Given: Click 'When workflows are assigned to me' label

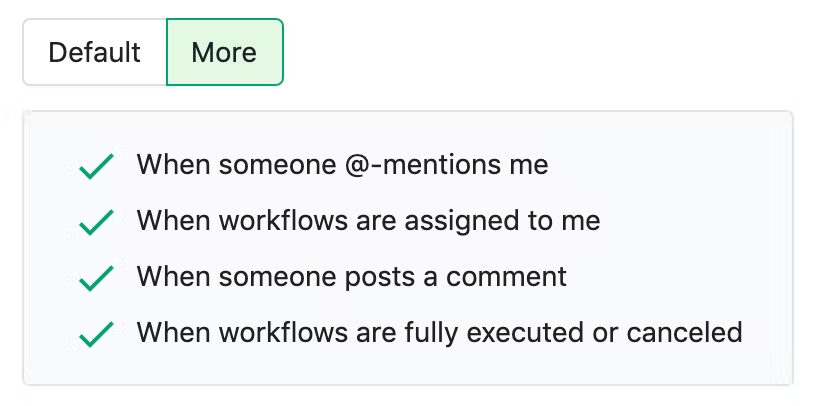Looking at the screenshot, I should [x=368, y=220].
